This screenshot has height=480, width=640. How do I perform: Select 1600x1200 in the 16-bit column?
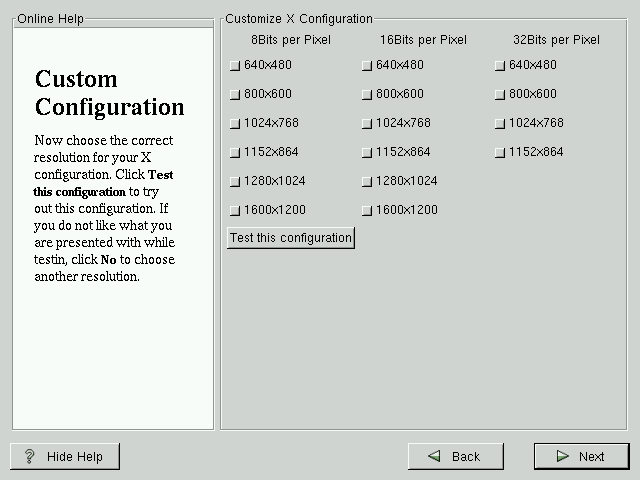(x=367, y=211)
